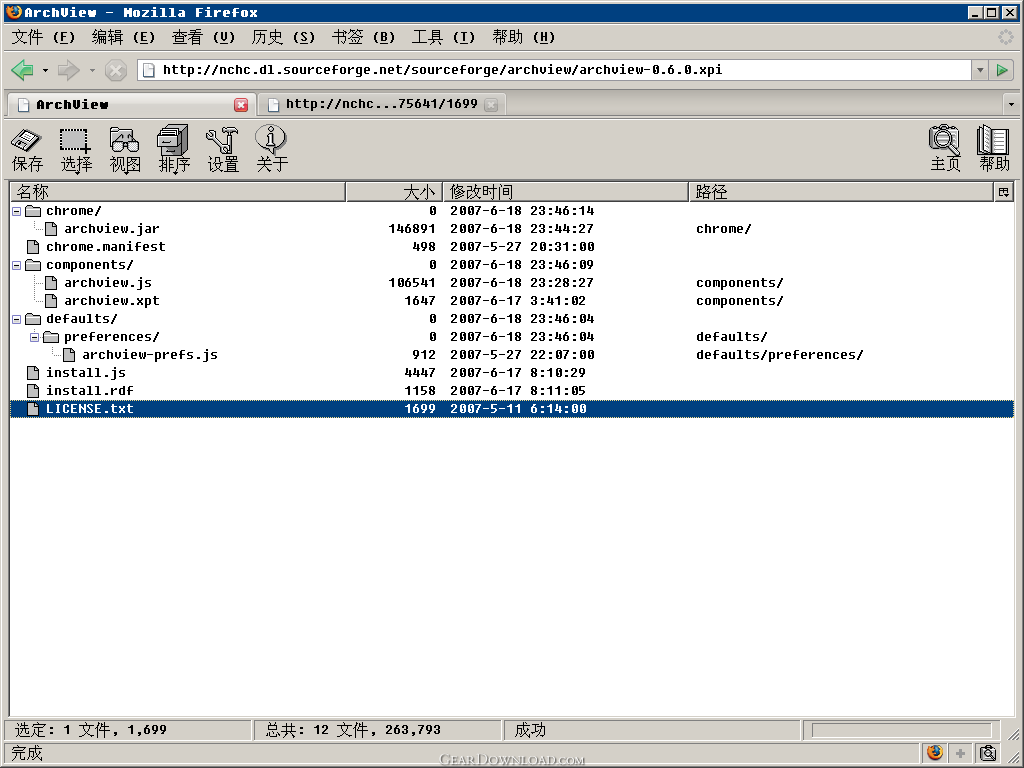The height and width of the screenshot is (768, 1024).
Task: Click the size value 146891
Action: click(x=412, y=229)
